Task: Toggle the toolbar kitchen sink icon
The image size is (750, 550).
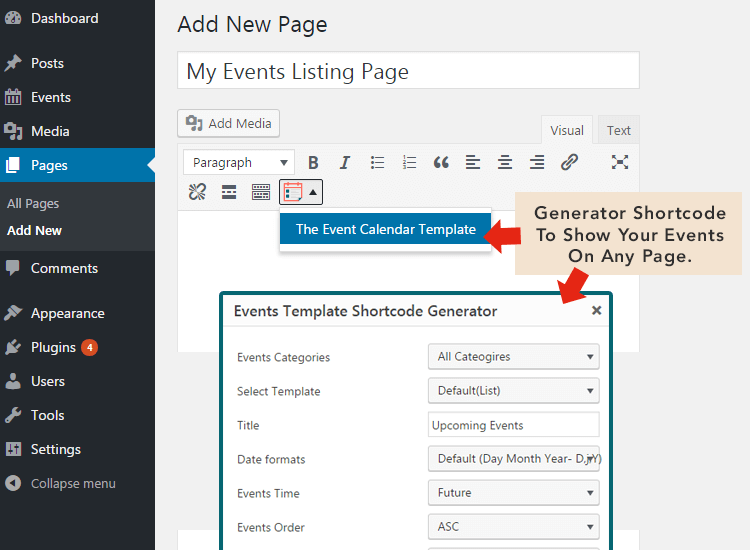Action: [x=261, y=192]
